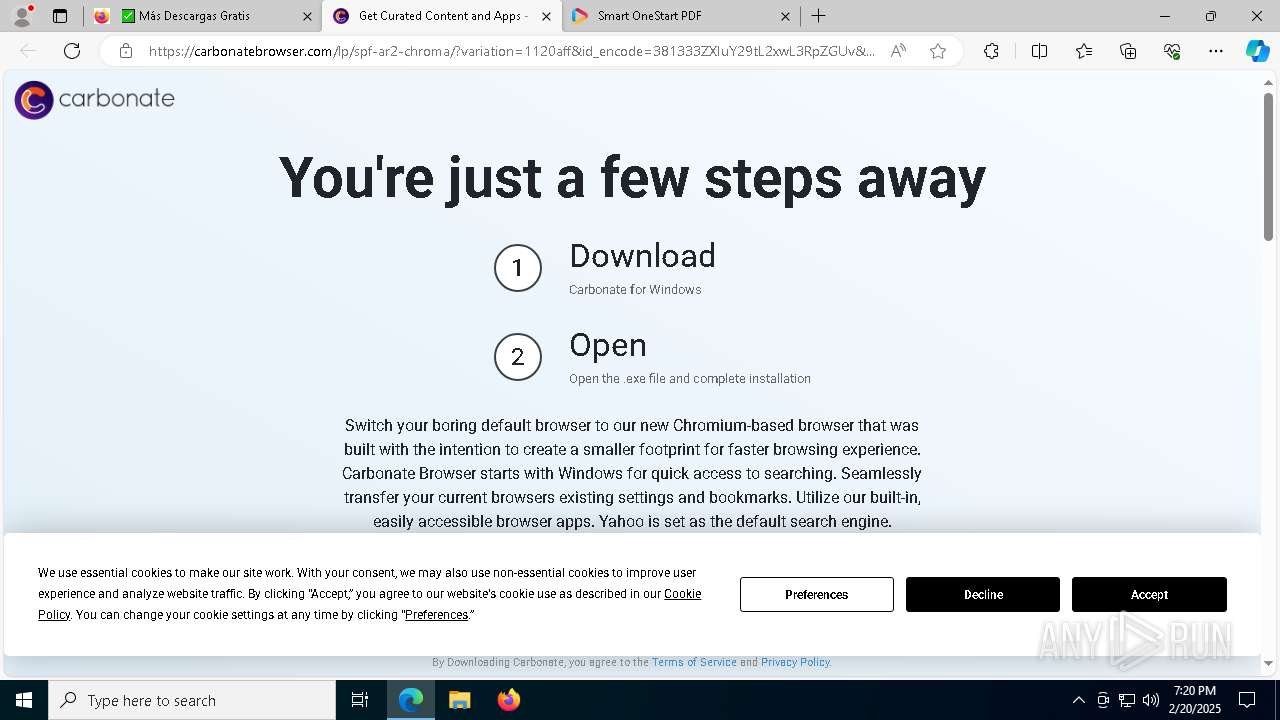Viewport: 1280px width, 720px height.
Task: Open the clock and calendar
Action: (1195, 700)
